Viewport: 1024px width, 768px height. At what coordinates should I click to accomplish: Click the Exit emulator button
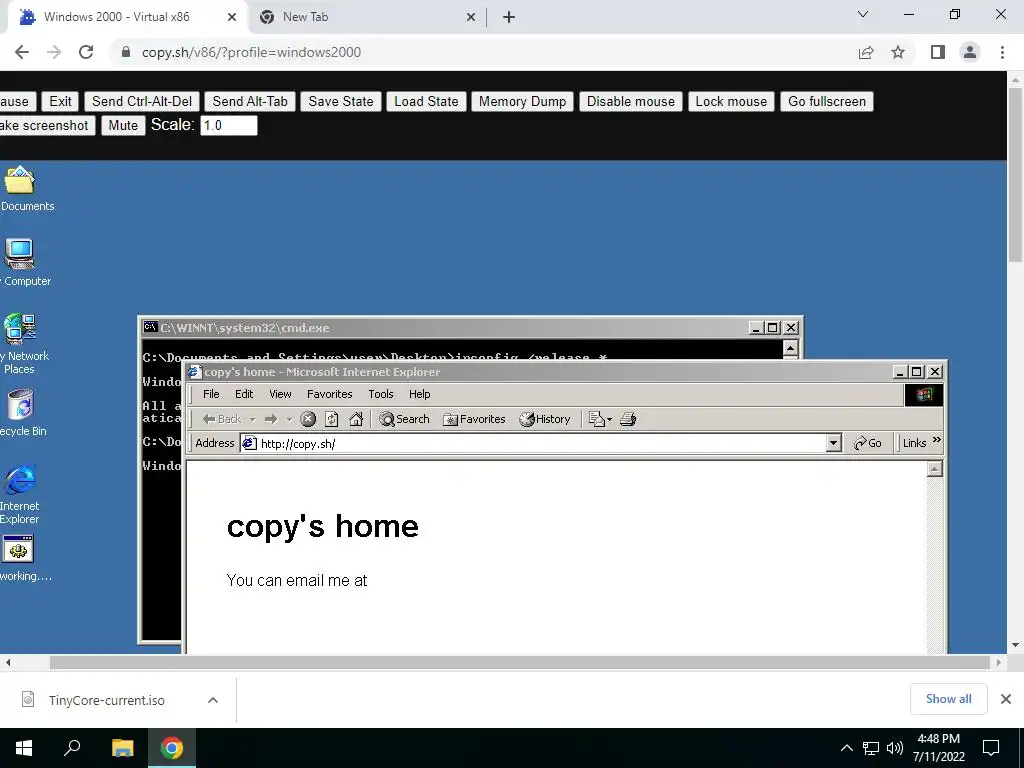(60, 101)
